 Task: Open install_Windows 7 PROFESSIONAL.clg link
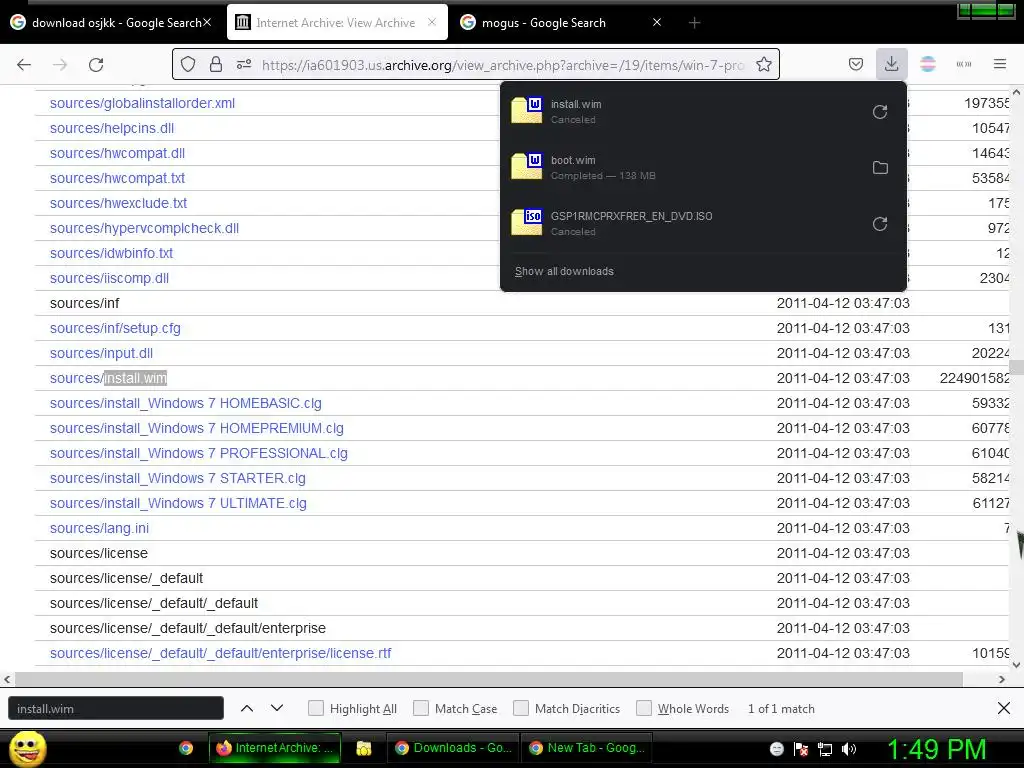pyautogui.click(x=199, y=453)
